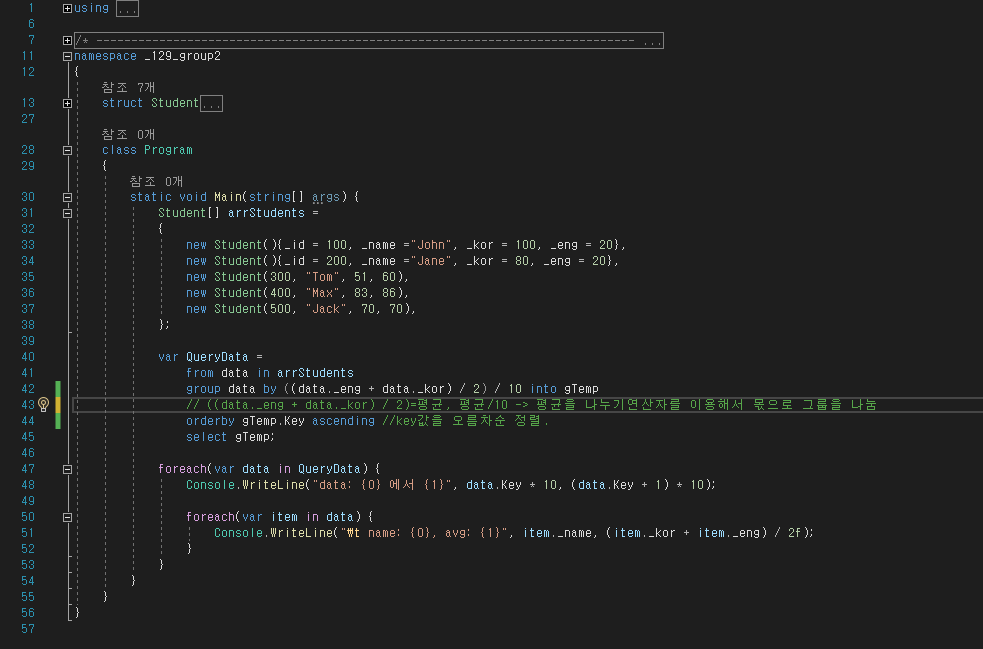This screenshot has width=983, height=649.
Task: Click gTemp after the into keyword
Action: pos(581,389)
